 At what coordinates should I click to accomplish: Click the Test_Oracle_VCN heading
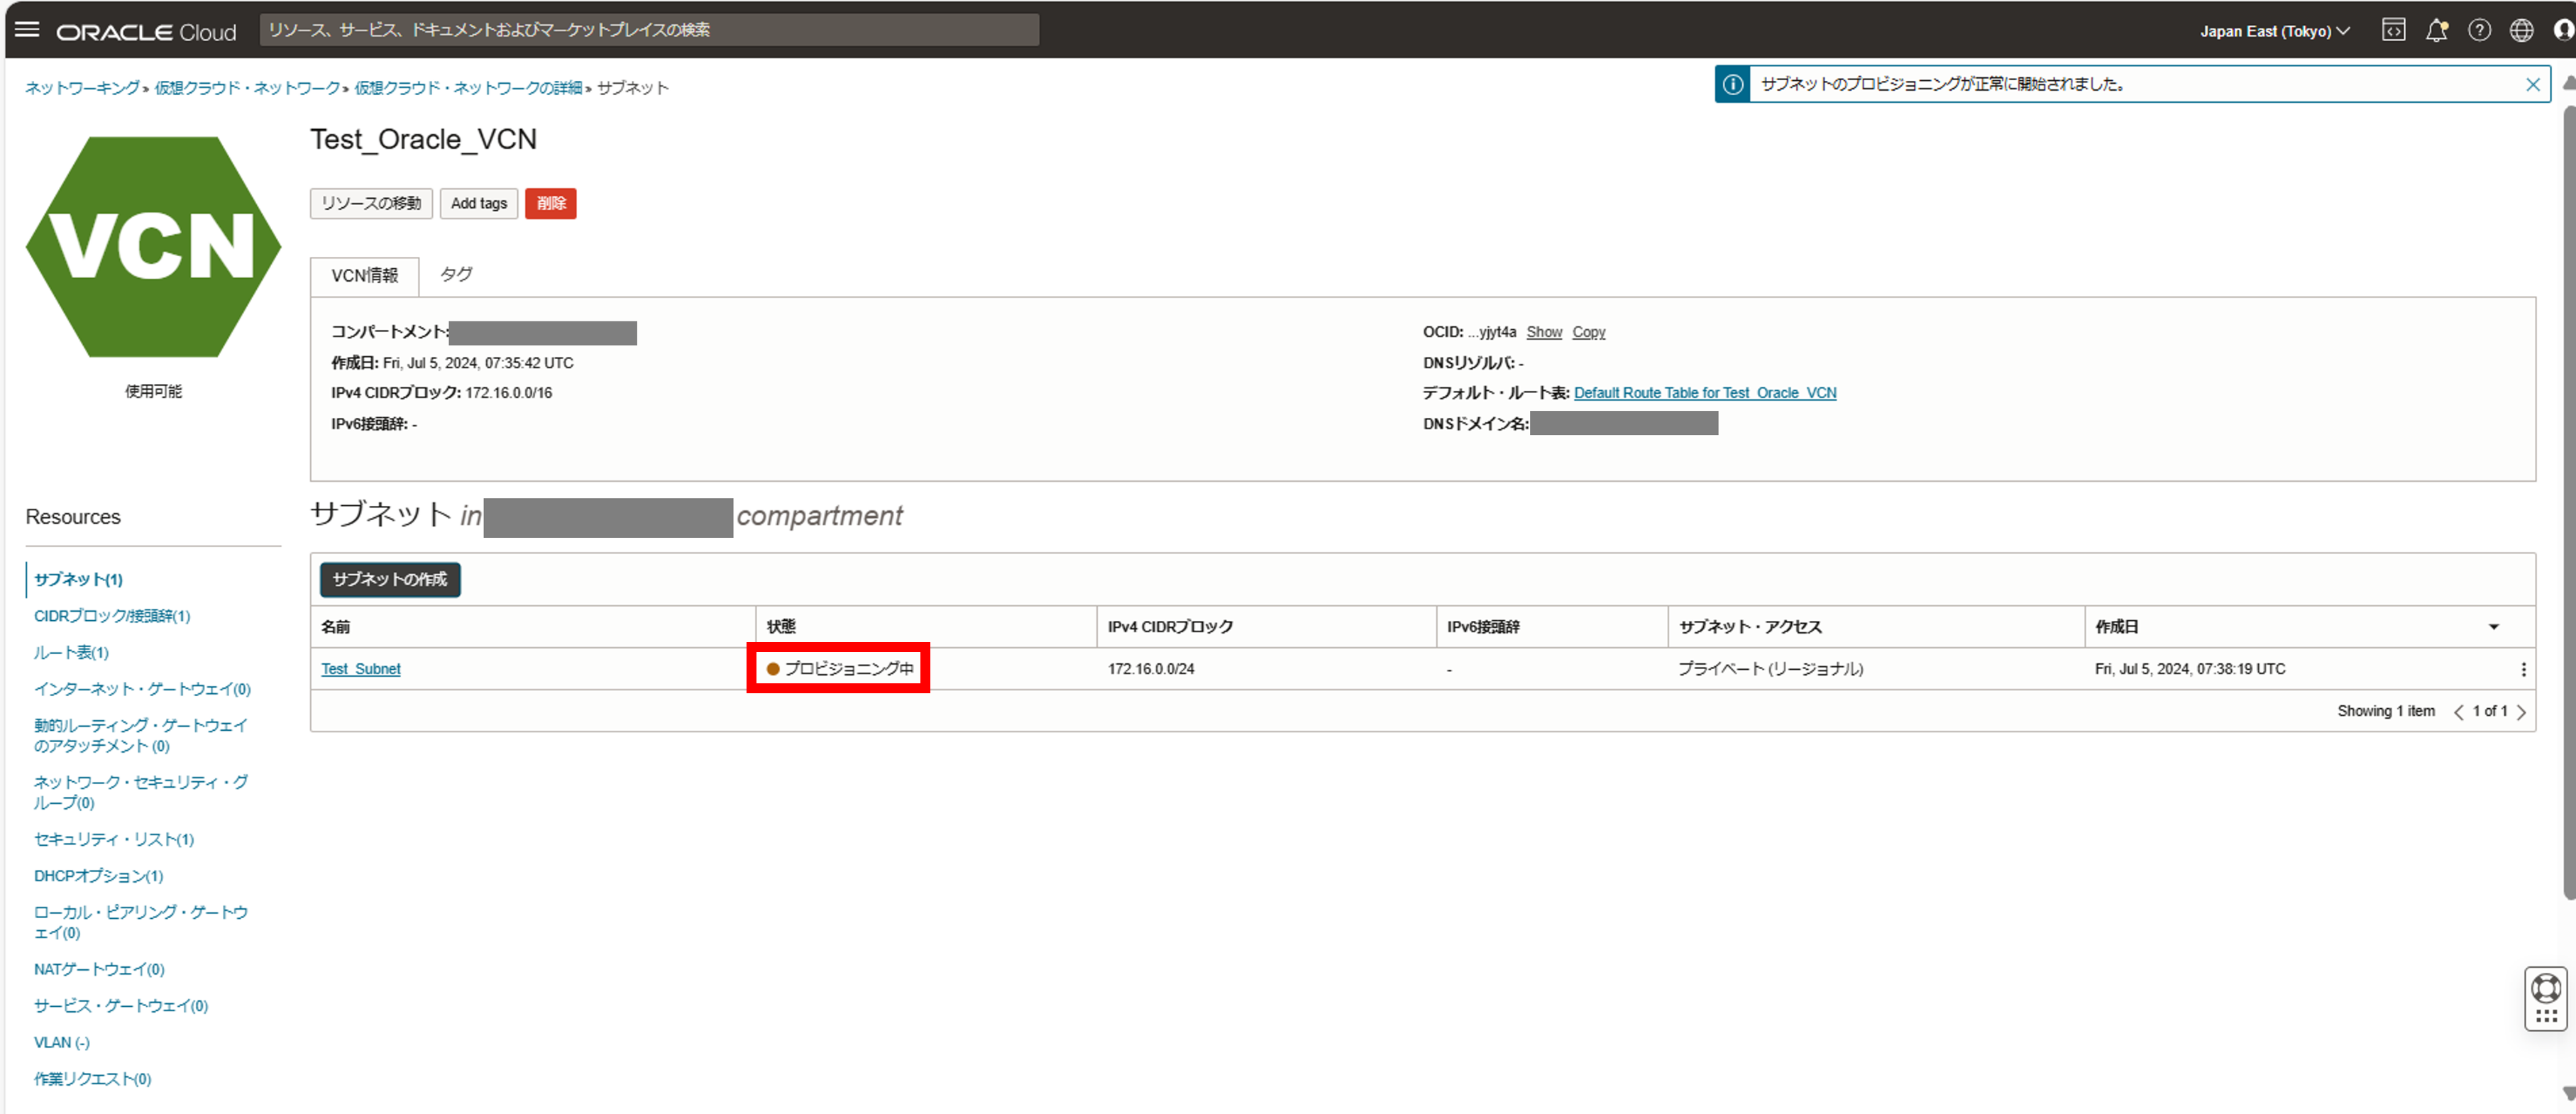pyautogui.click(x=423, y=140)
